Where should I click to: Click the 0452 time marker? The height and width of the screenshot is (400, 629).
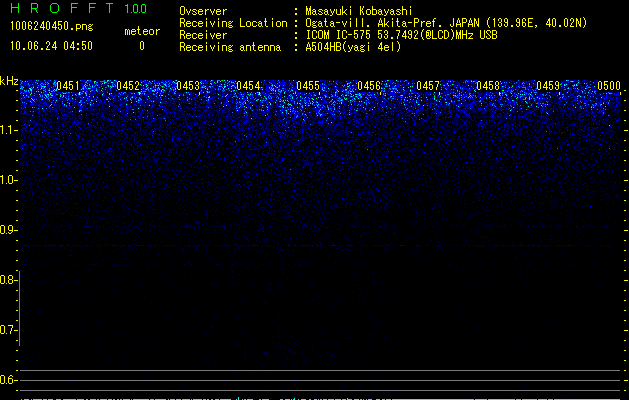128,86
